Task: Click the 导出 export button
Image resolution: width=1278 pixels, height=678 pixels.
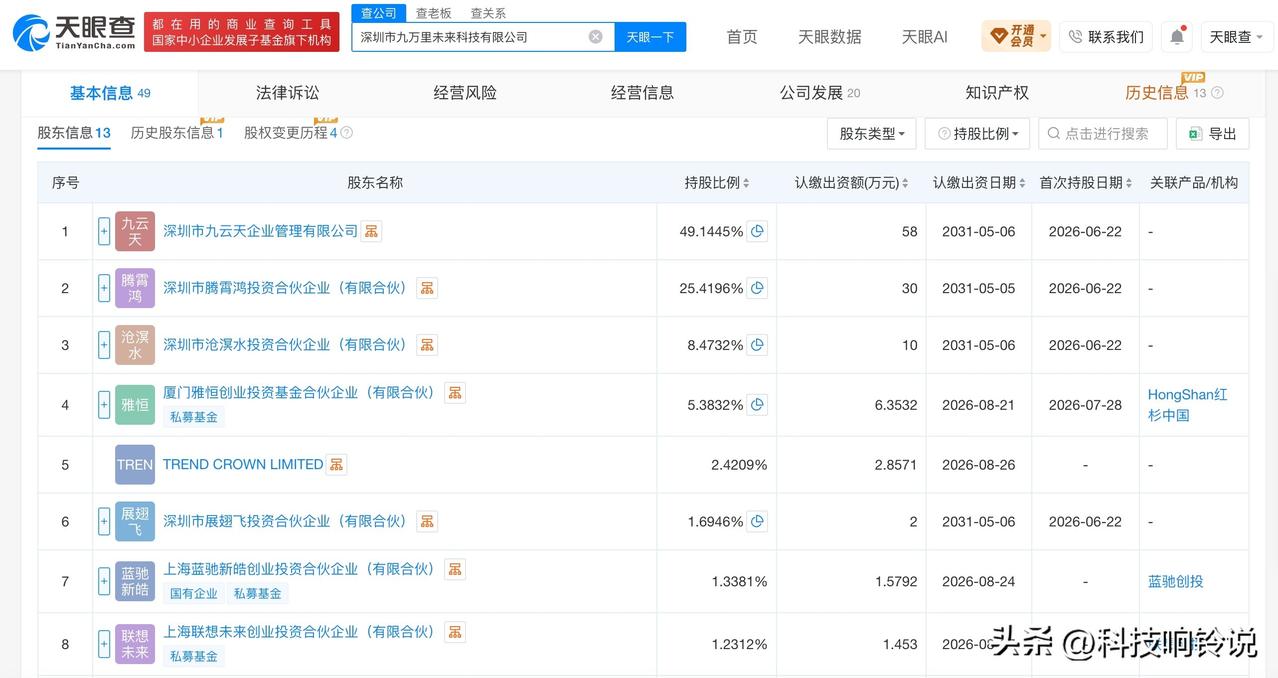Action: (x=1212, y=133)
